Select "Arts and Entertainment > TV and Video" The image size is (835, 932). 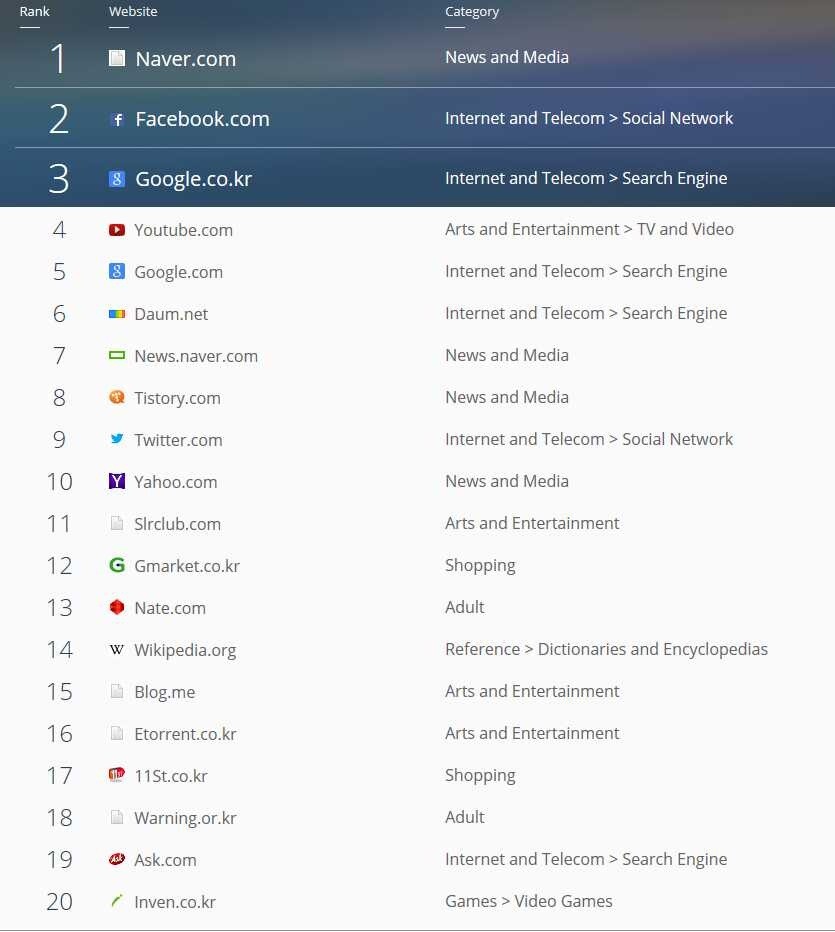pyautogui.click(x=590, y=229)
